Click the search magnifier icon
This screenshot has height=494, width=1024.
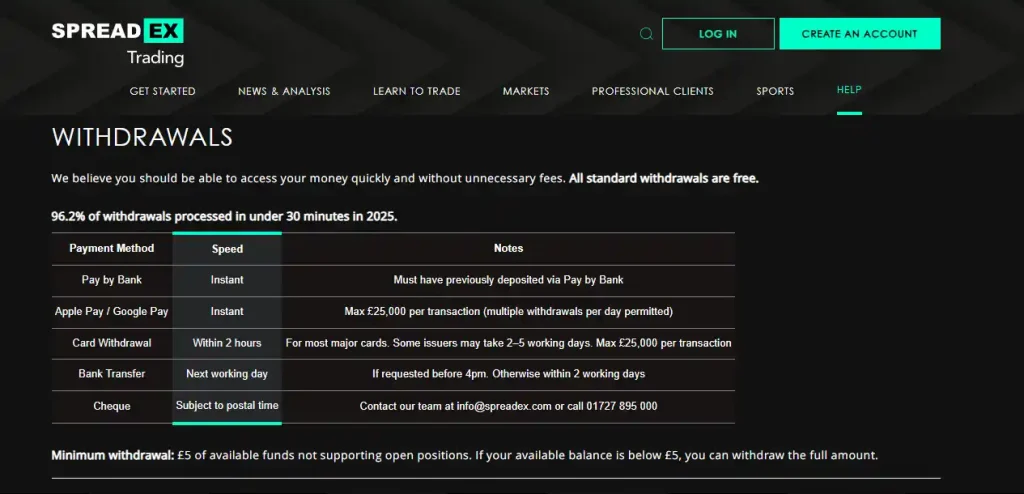[646, 33]
